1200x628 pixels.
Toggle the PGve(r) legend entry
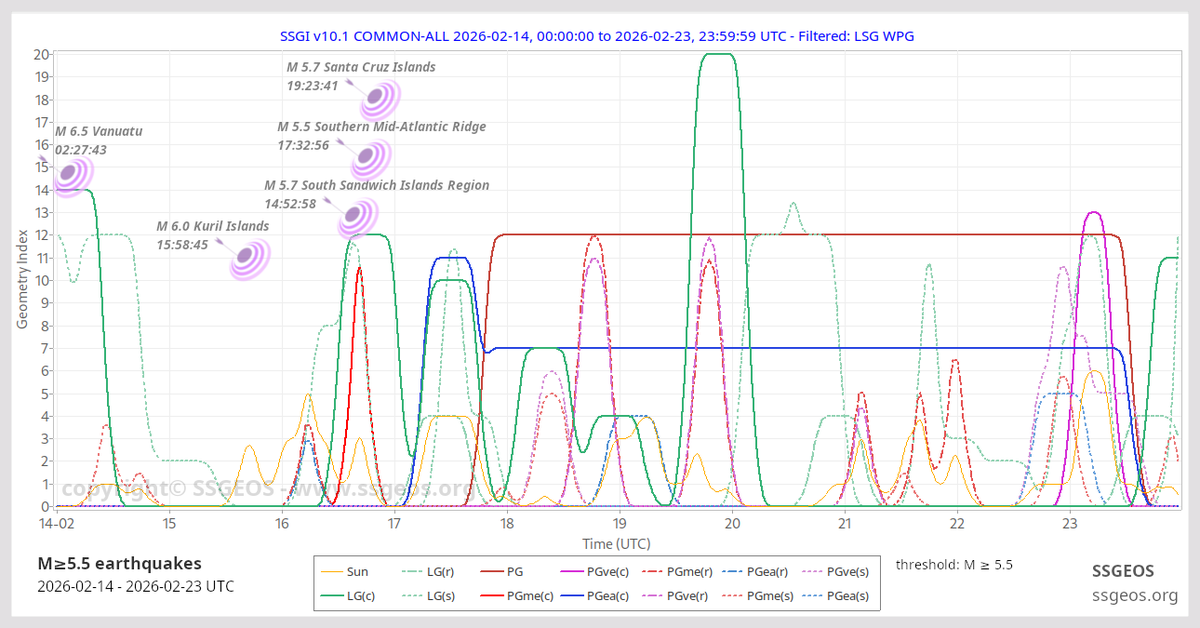pos(677,596)
